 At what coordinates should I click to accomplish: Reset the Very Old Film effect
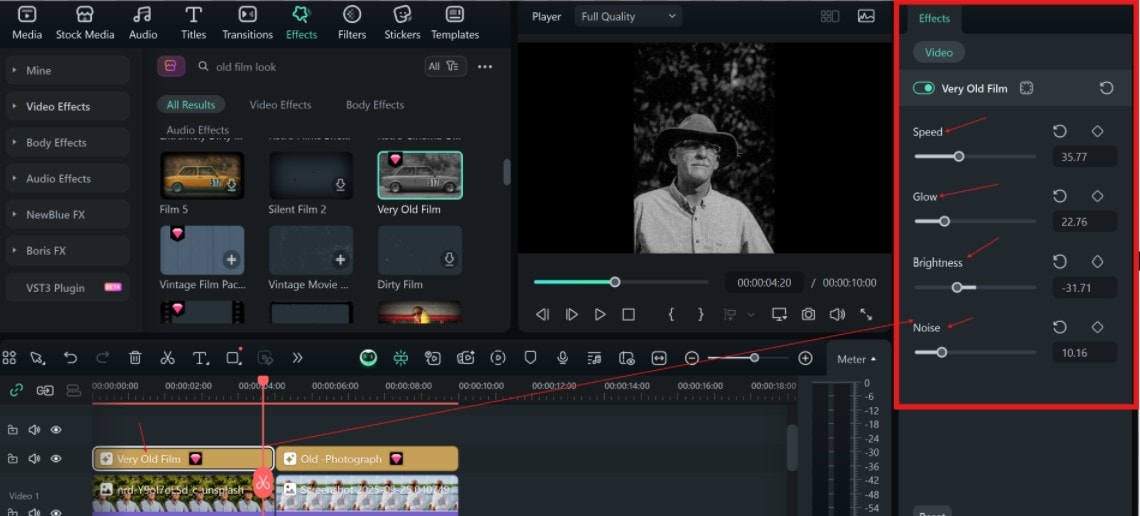tap(1106, 88)
